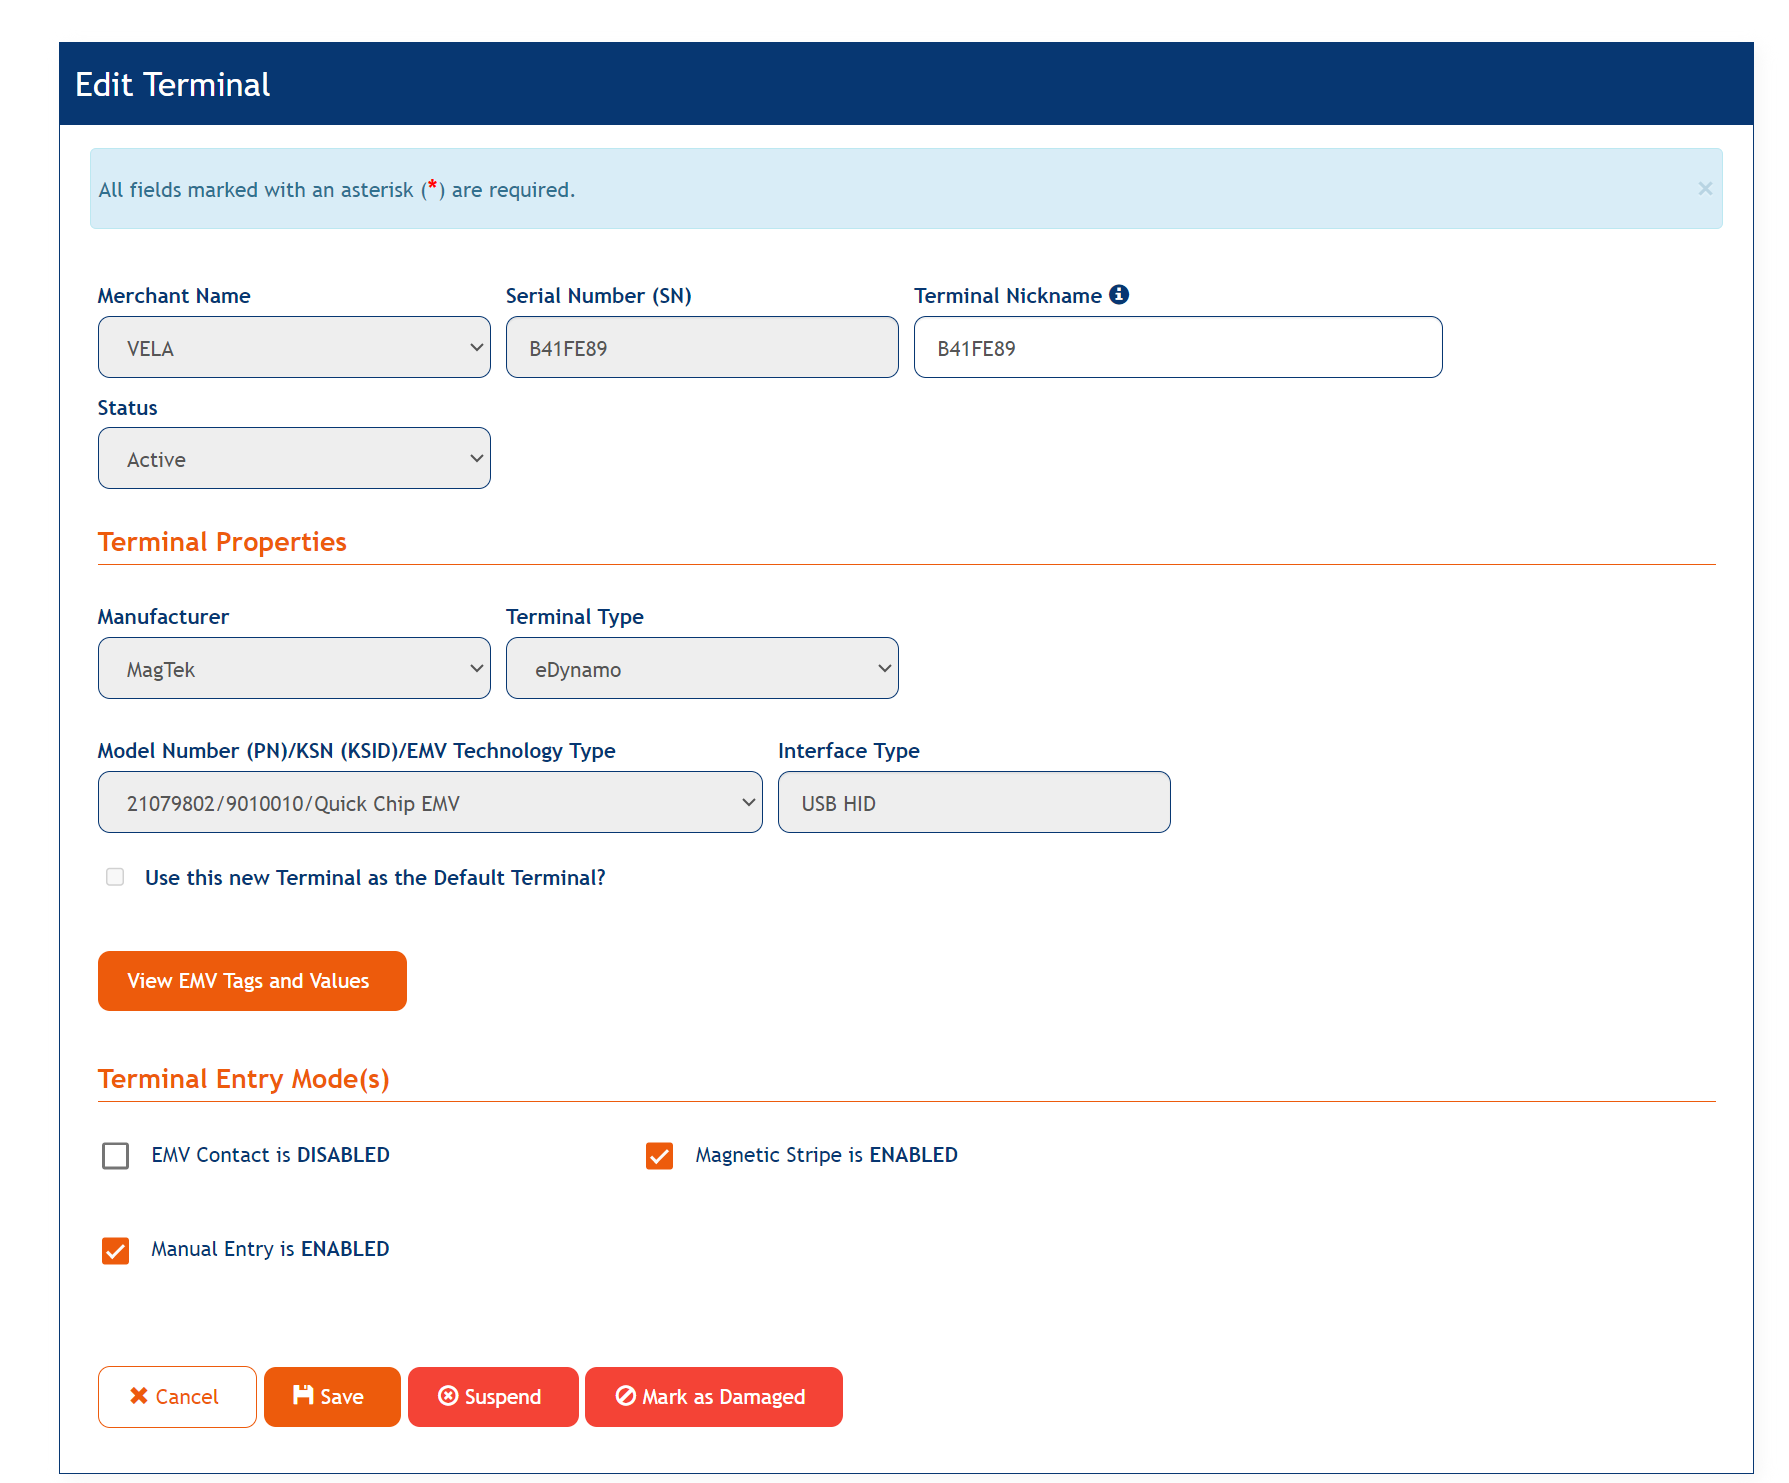
Task: Open the Merchant Name dropdown
Action: [x=294, y=348]
